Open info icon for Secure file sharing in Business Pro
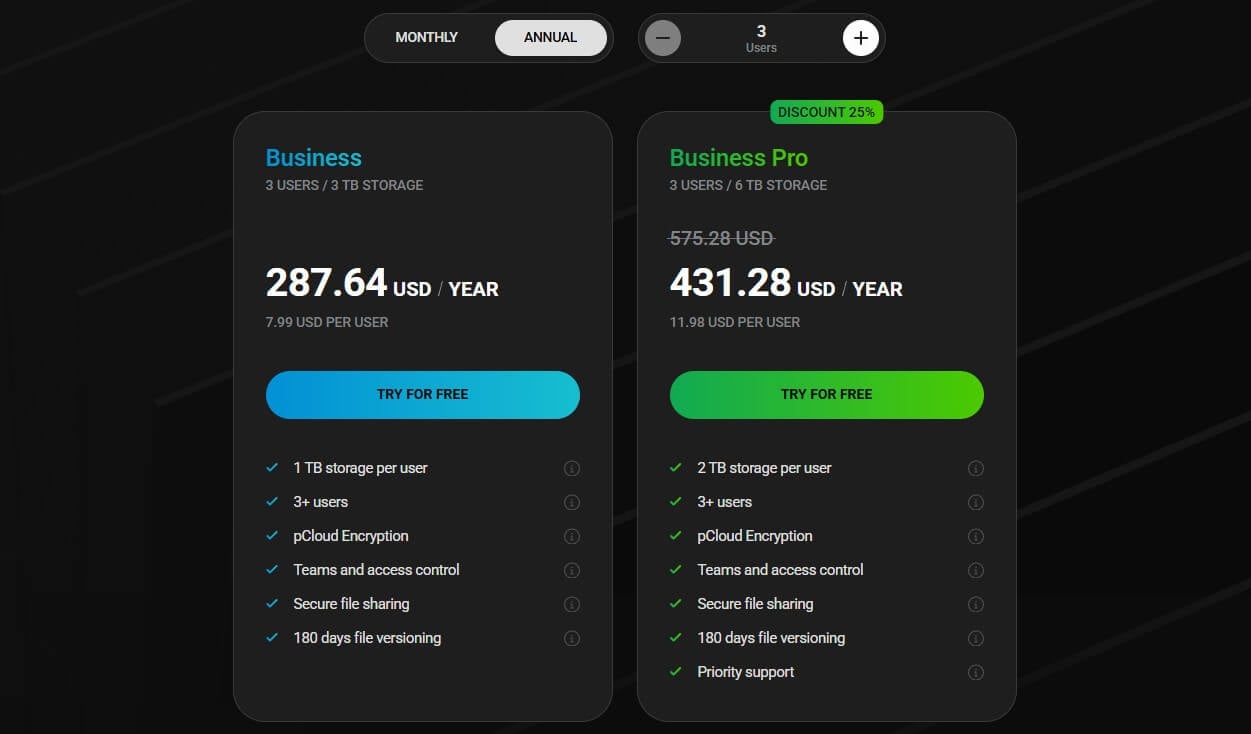This screenshot has height=734, width=1251. point(976,604)
